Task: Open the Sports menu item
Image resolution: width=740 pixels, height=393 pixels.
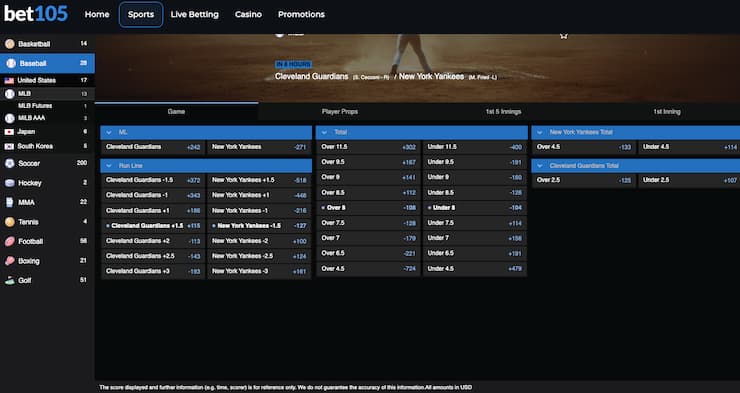Action: click(x=141, y=15)
